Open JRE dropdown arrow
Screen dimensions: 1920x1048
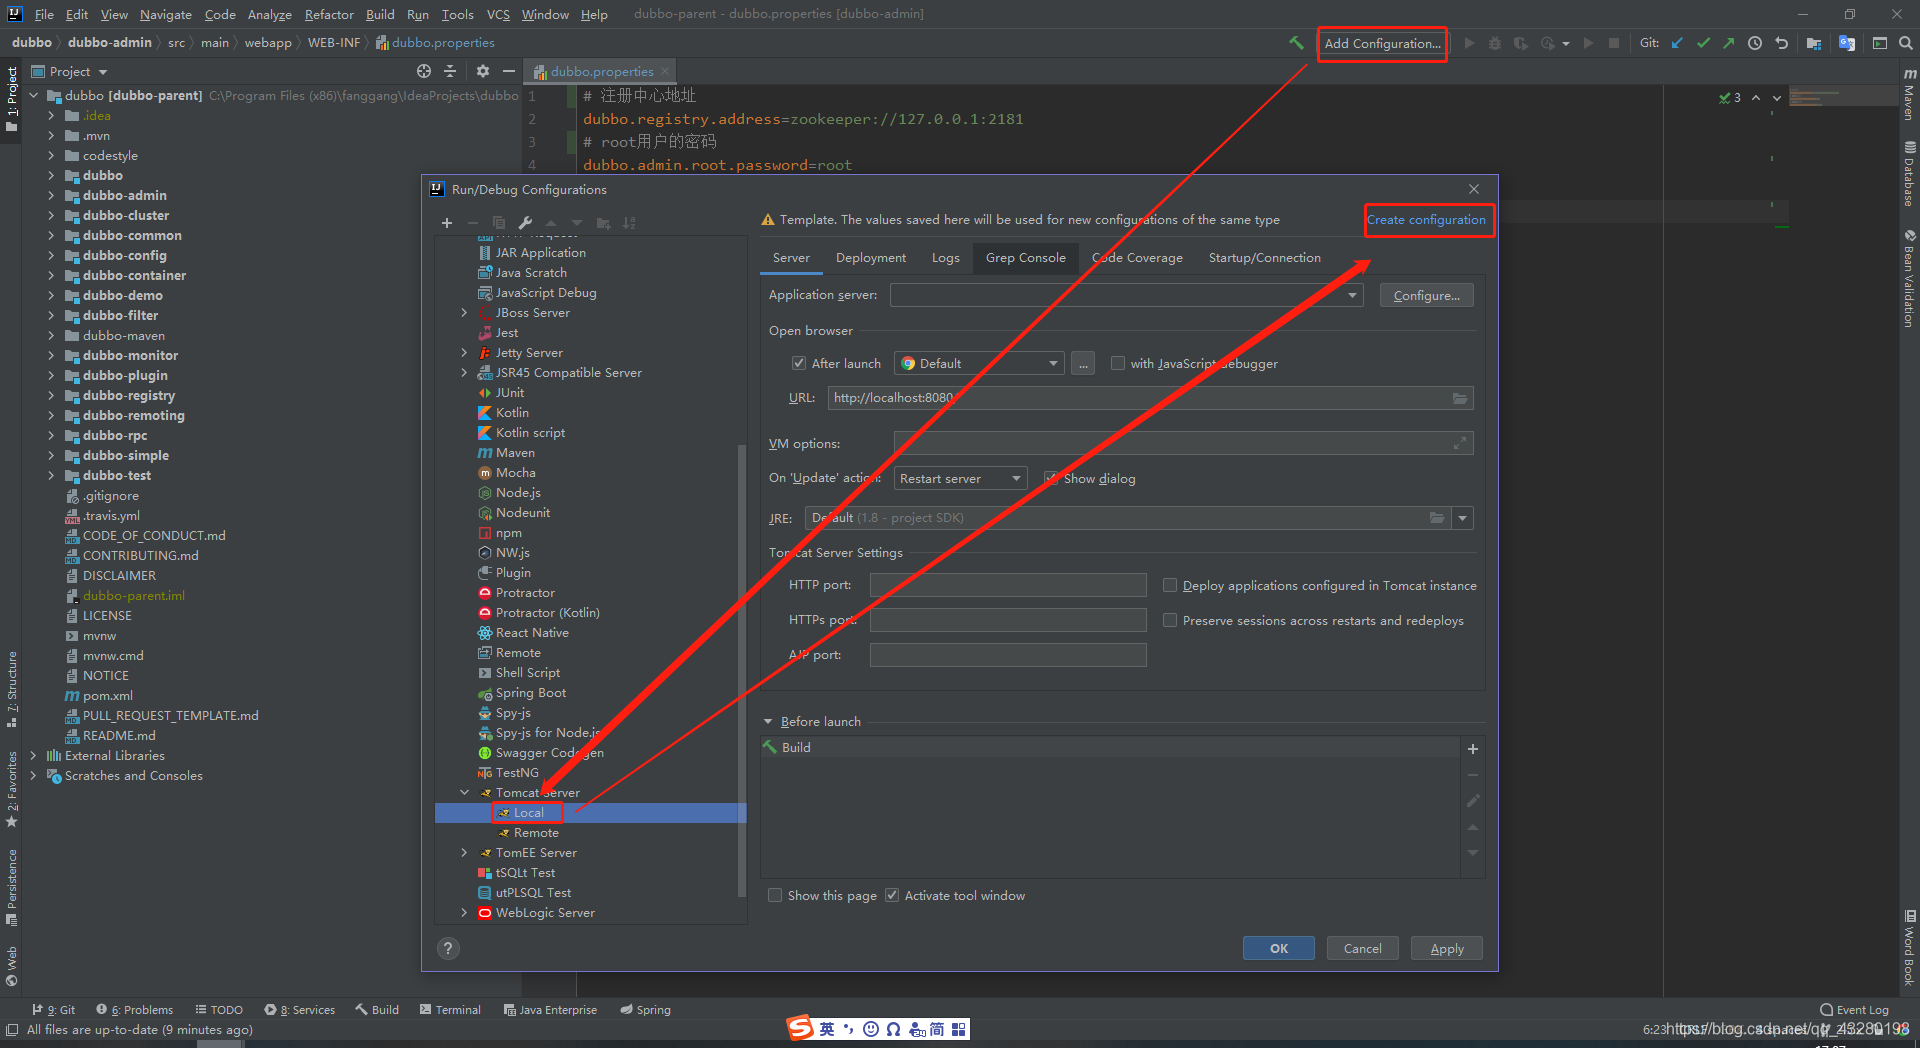click(x=1463, y=518)
